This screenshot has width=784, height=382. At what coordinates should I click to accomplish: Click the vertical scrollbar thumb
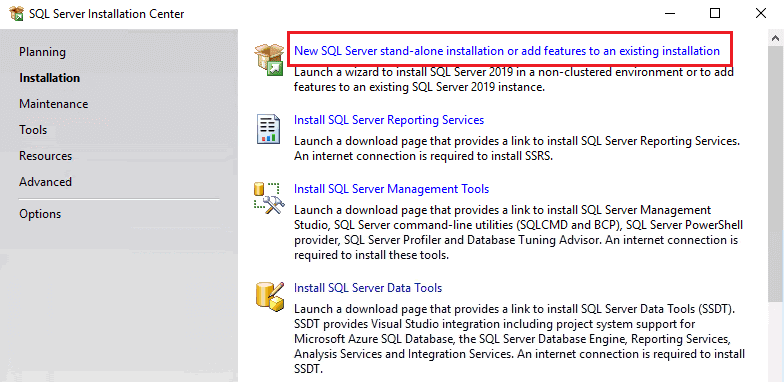pos(776,175)
